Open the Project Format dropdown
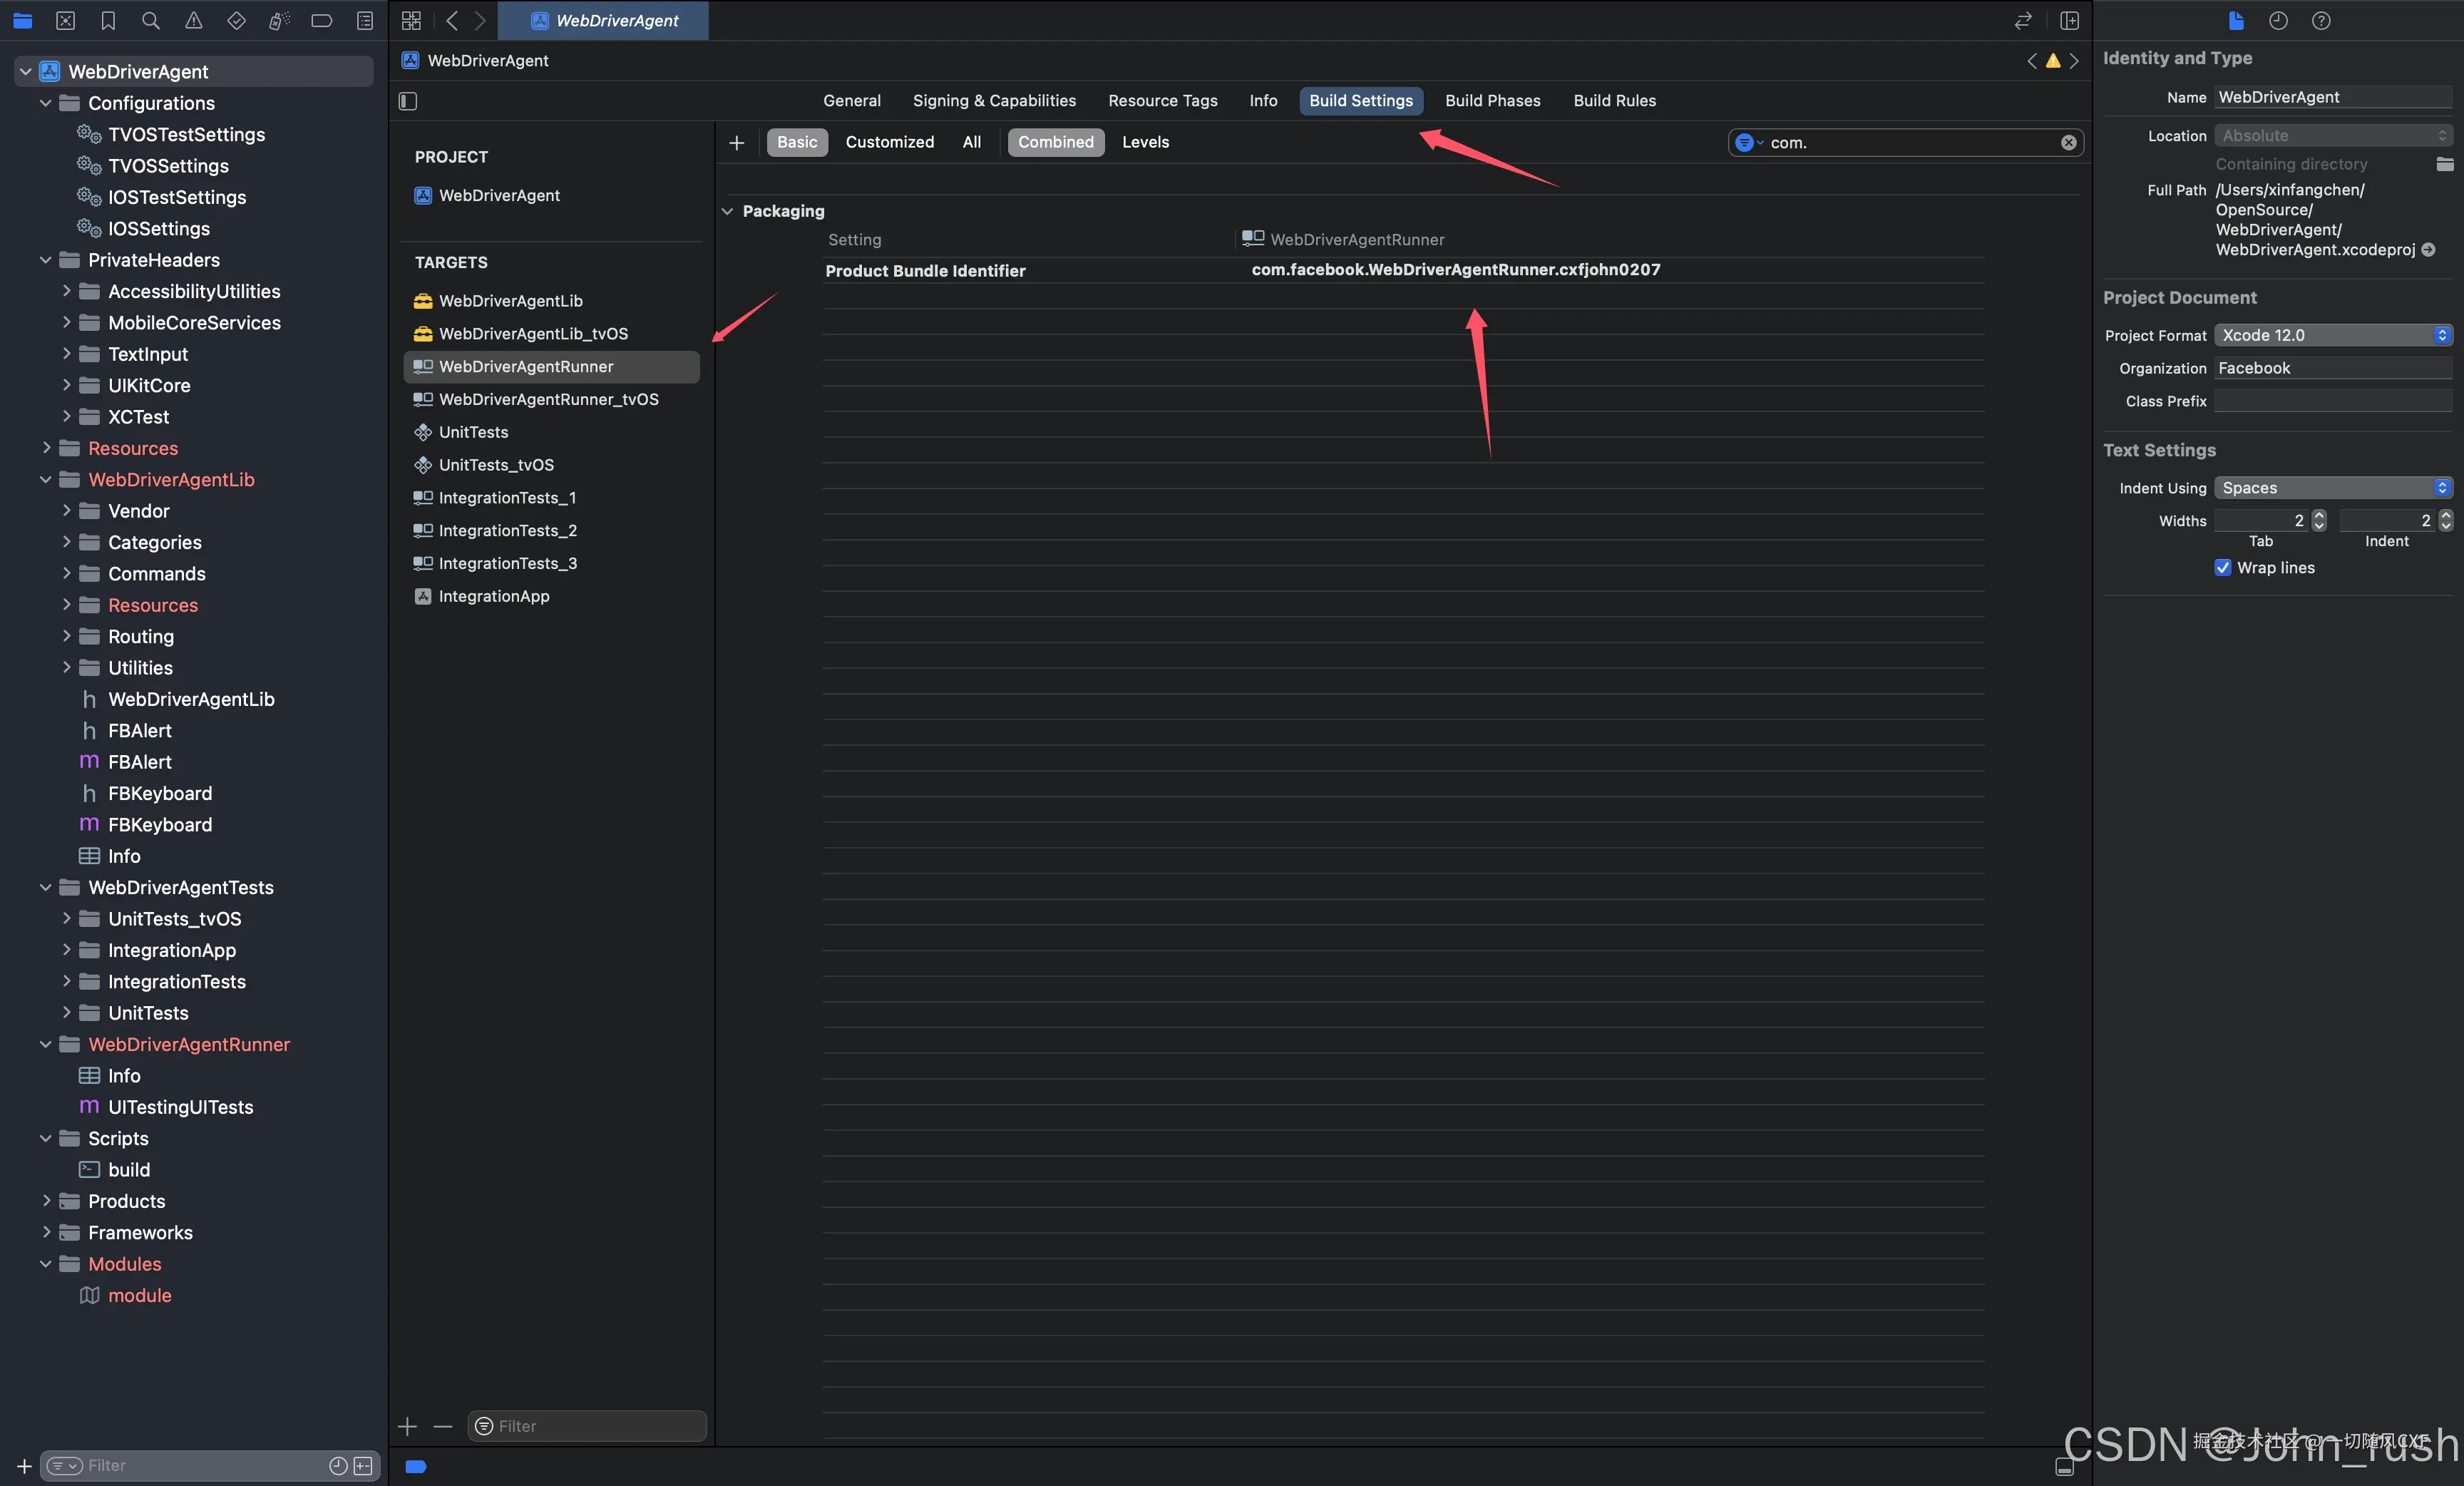Image resolution: width=2464 pixels, height=1486 pixels. [2332, 335]
